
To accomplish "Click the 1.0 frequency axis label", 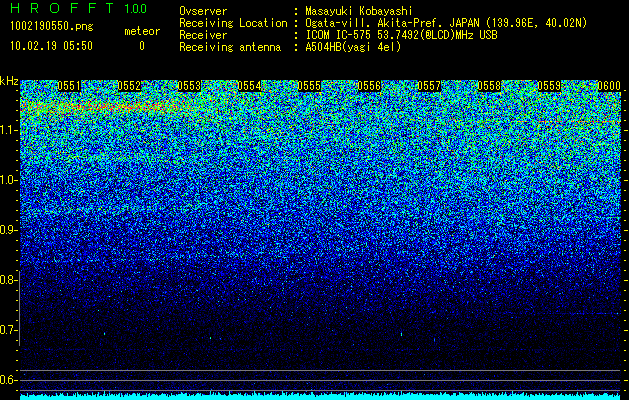I will (8, 180).
